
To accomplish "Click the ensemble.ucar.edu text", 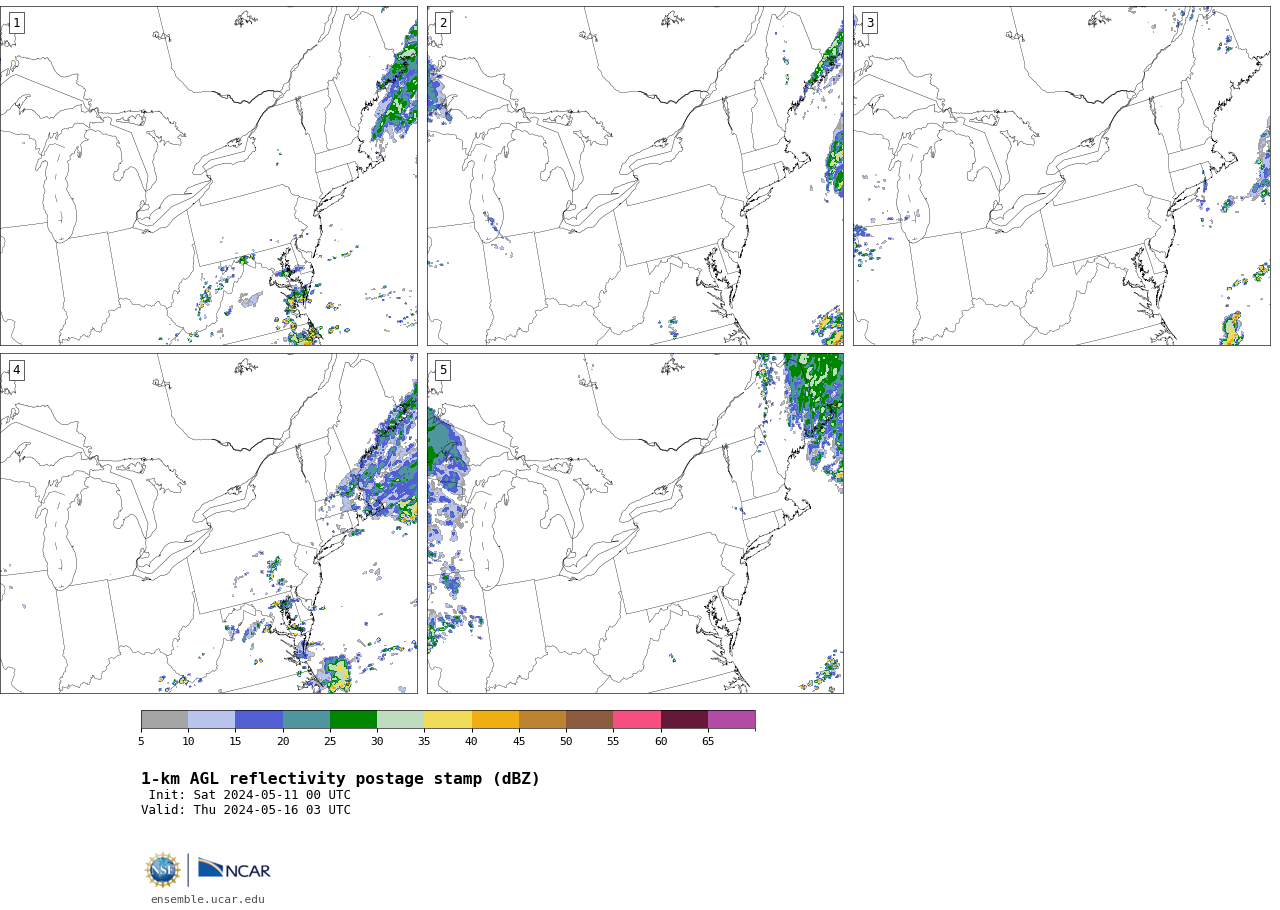I will [x=208, y=900].
